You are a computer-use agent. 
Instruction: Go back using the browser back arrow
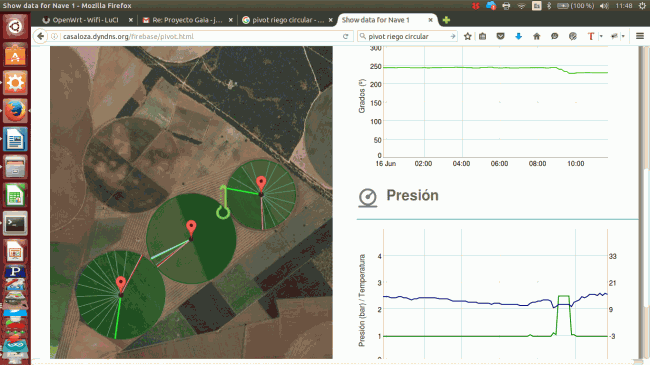tap(40, 36)
